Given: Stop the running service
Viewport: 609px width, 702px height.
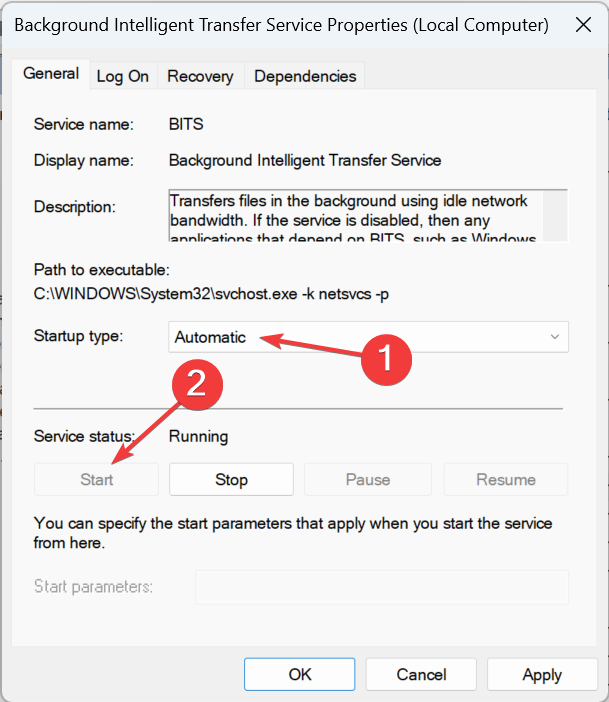Looking at the screenshot, I should pos(231,479).
